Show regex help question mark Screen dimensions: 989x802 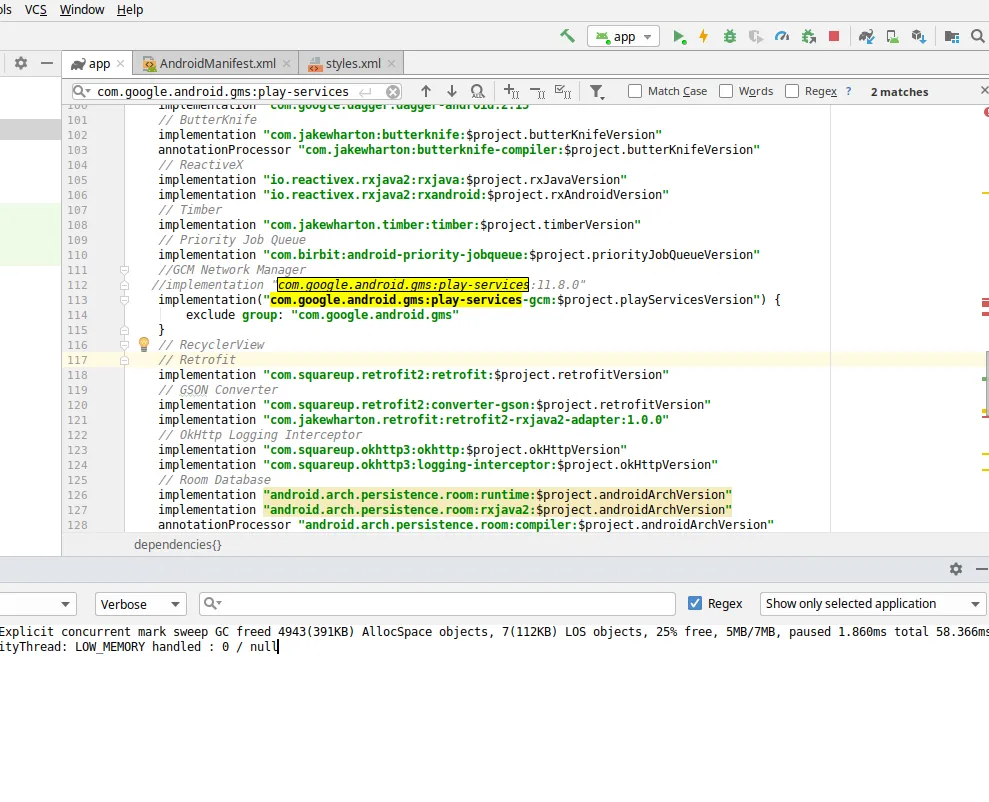pos(848,91)
